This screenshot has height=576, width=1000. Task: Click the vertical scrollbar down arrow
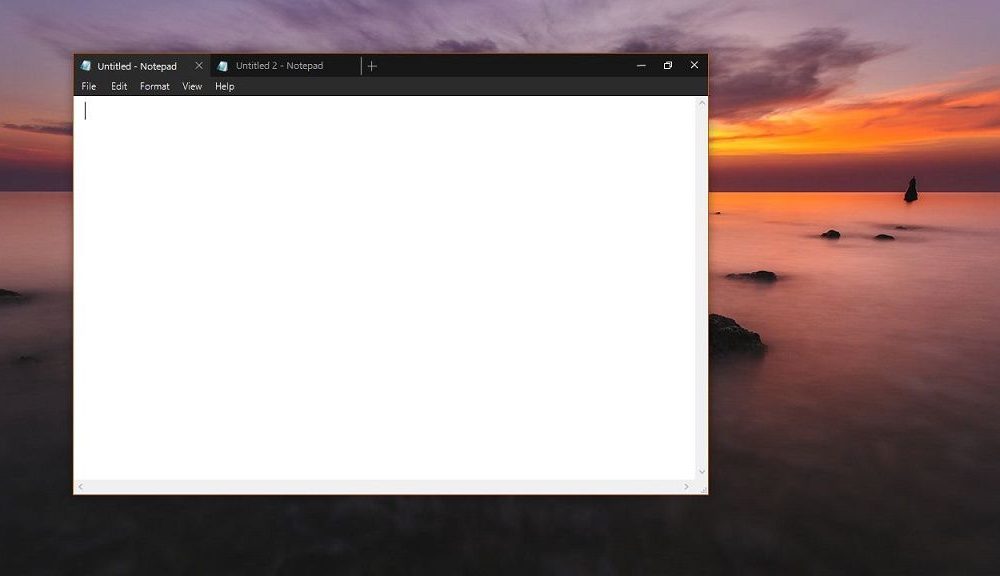pos(701,472)
